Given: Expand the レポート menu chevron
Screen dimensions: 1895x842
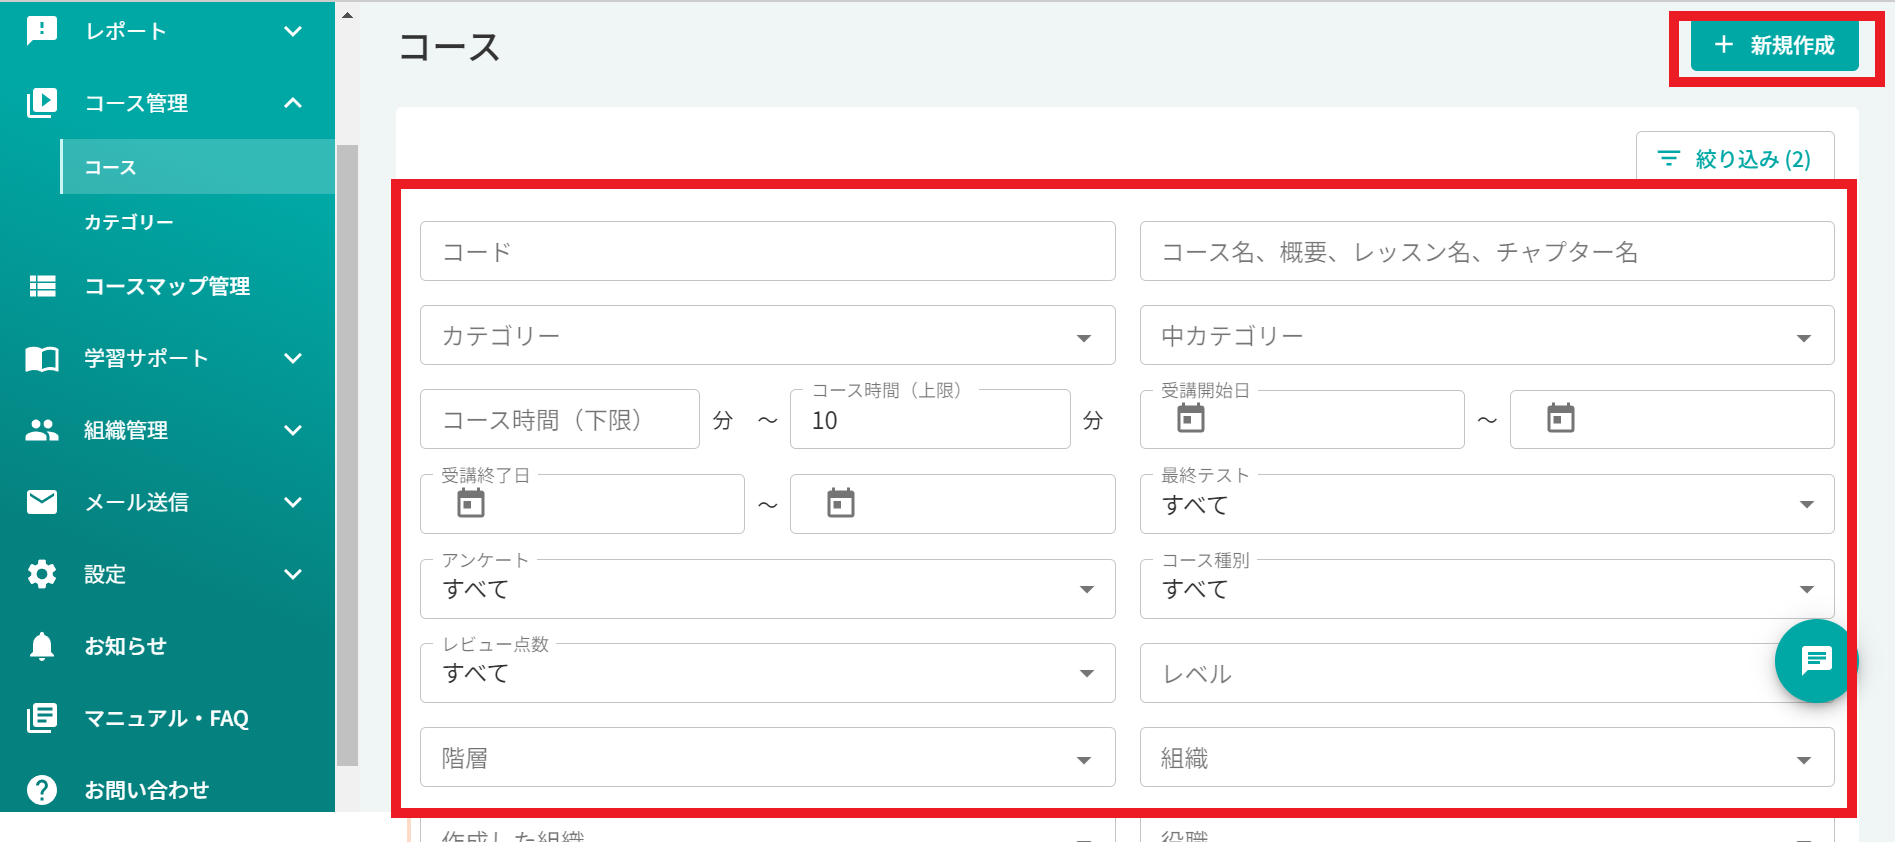Looking at the screenshot, I should click(x=293, y=31).
